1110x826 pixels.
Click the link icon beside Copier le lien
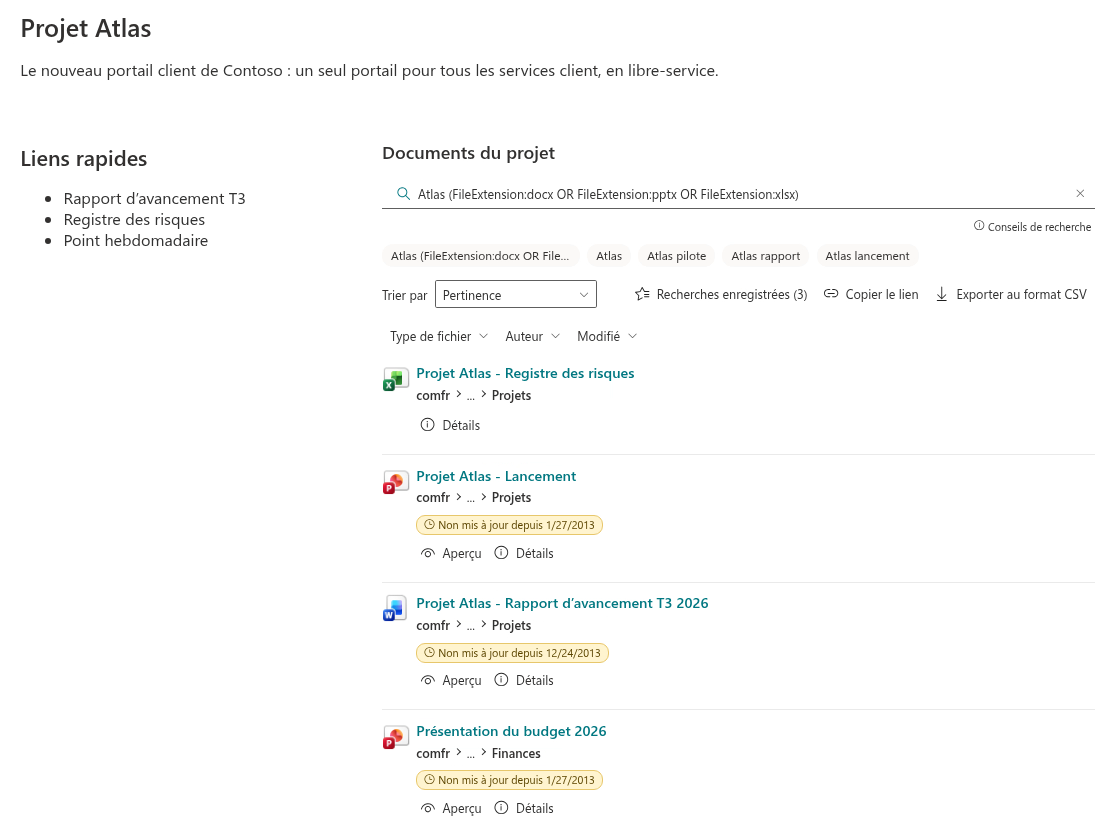point(831,294)
